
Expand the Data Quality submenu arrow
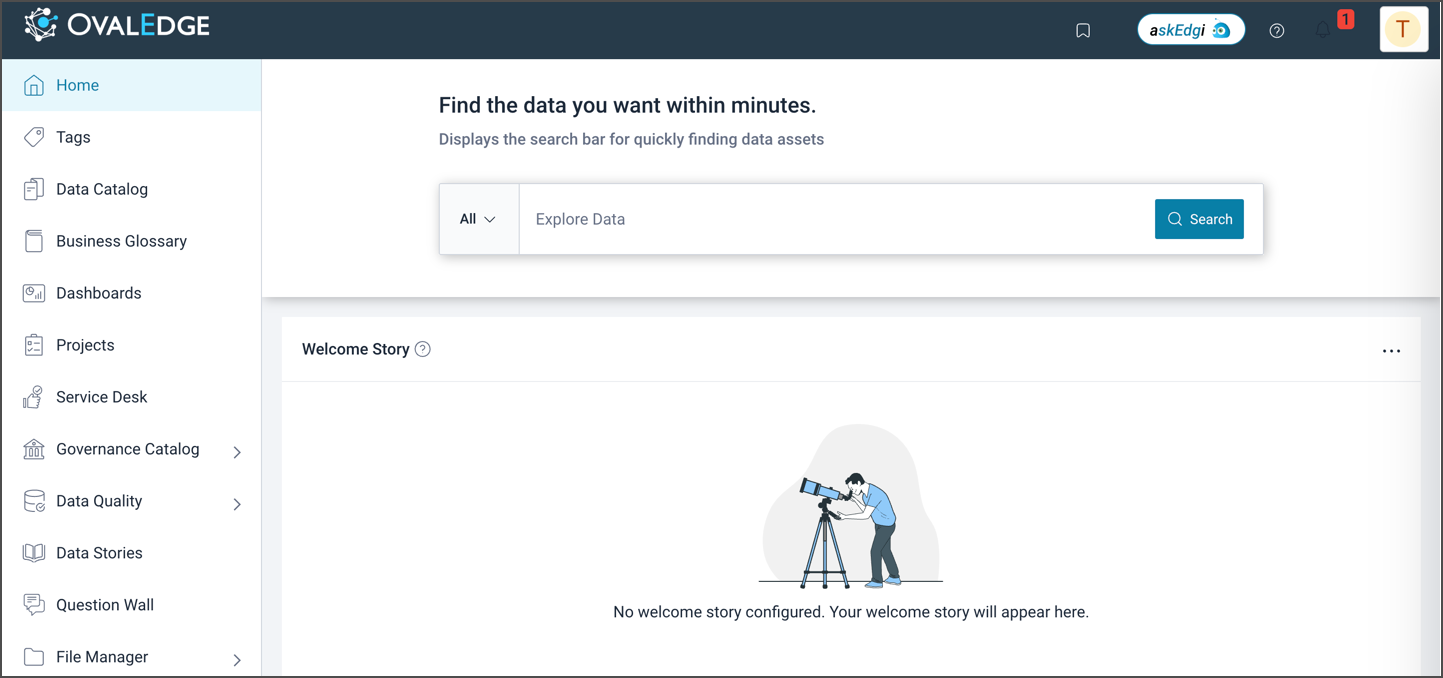click(x=237, y=504)
